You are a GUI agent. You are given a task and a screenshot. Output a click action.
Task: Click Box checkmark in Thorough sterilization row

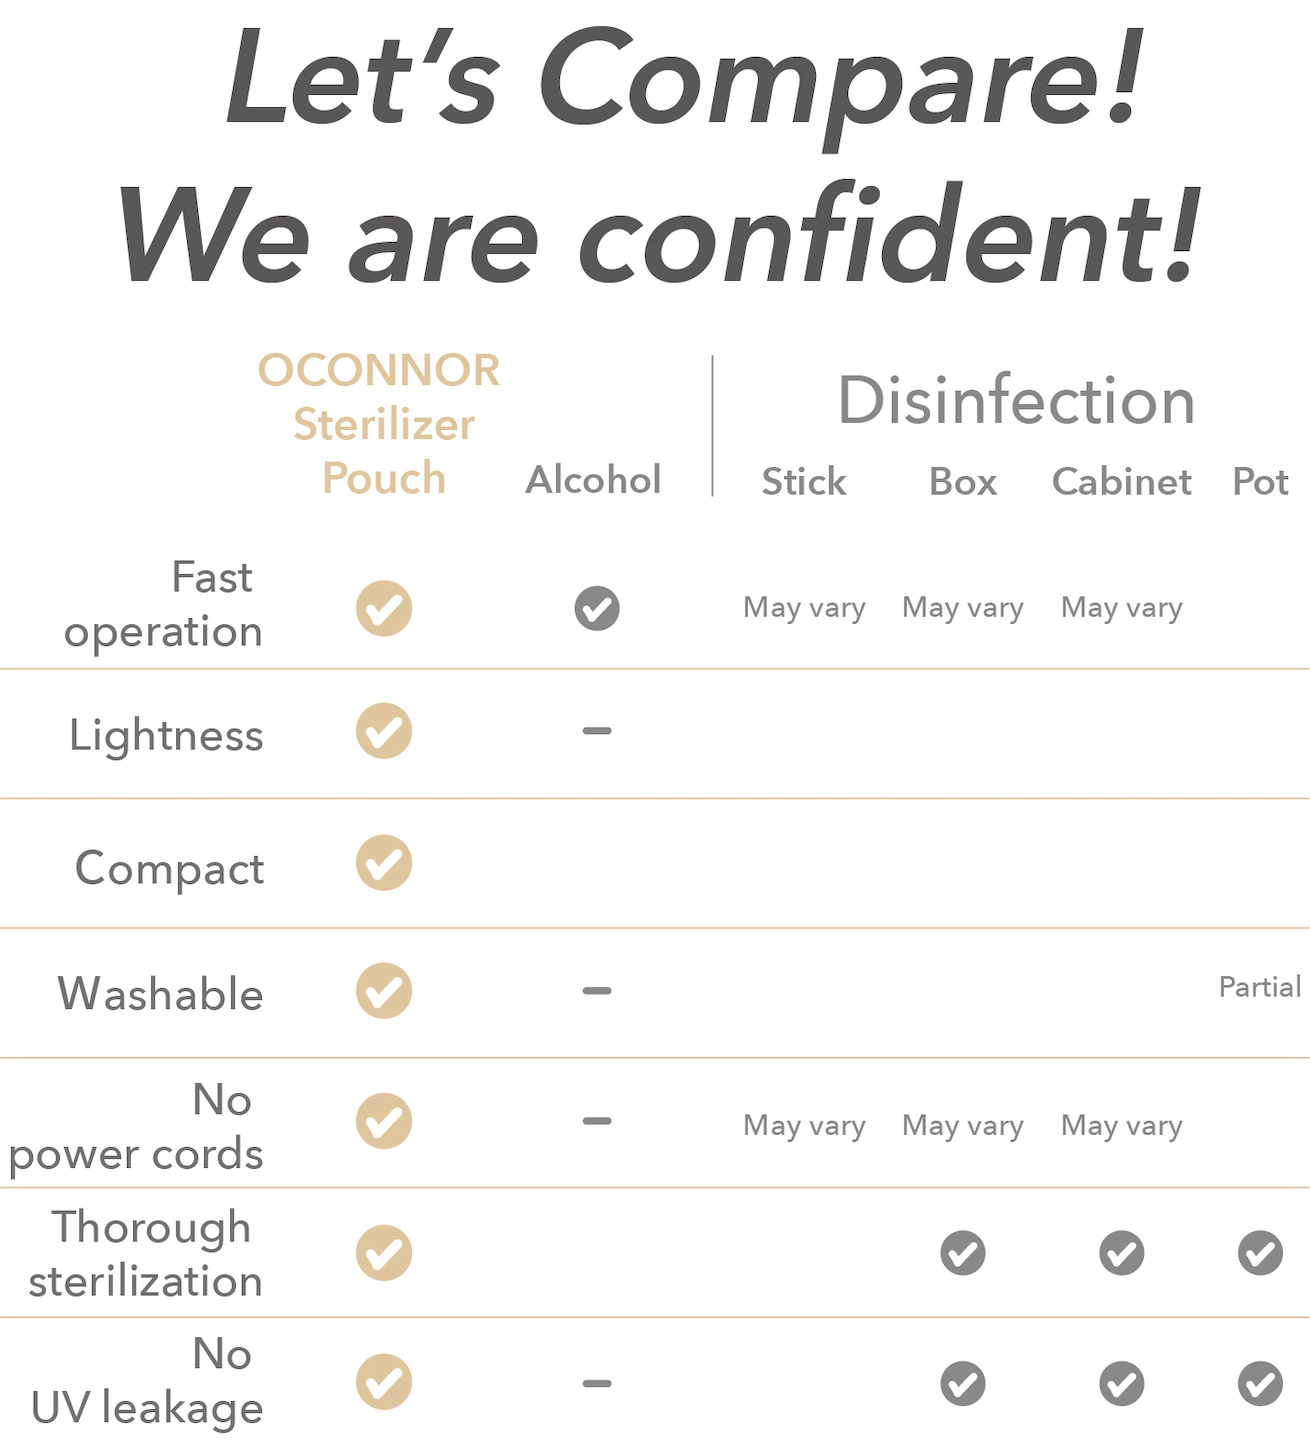[x=963, y=1253]
